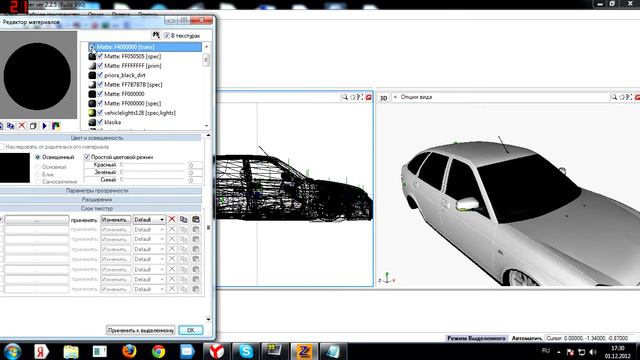The image size is (640, 360).
Task: Click the red value input field
Action: [195, 165]
